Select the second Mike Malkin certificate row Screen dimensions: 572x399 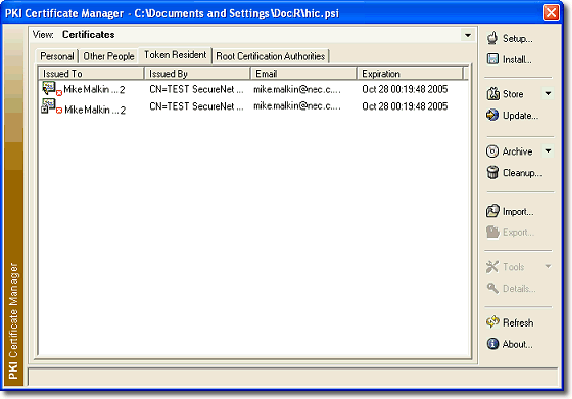click(x=253, y=107)
